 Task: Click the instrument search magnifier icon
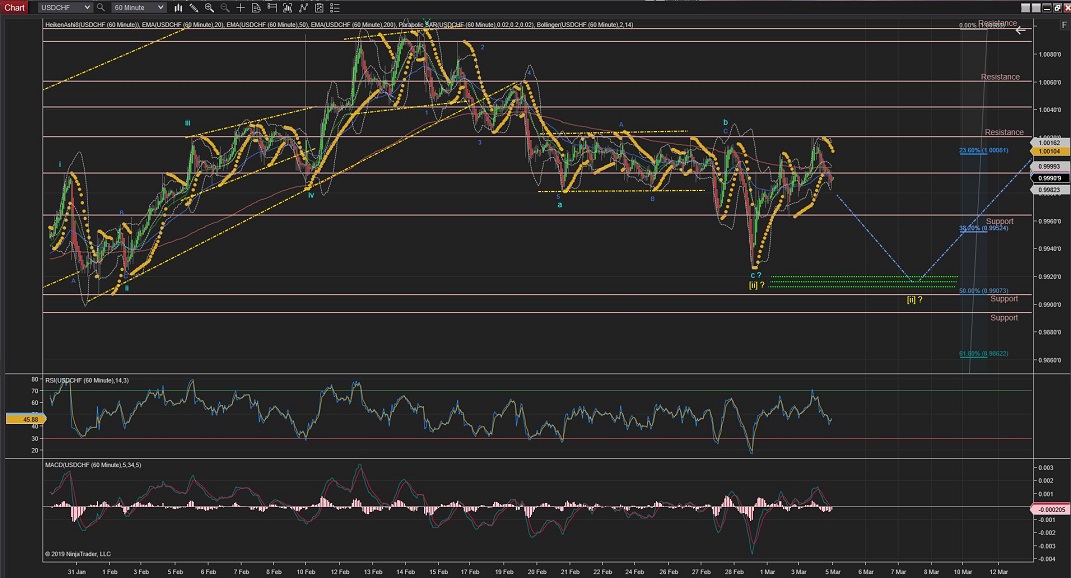click(x=101, y=8)
